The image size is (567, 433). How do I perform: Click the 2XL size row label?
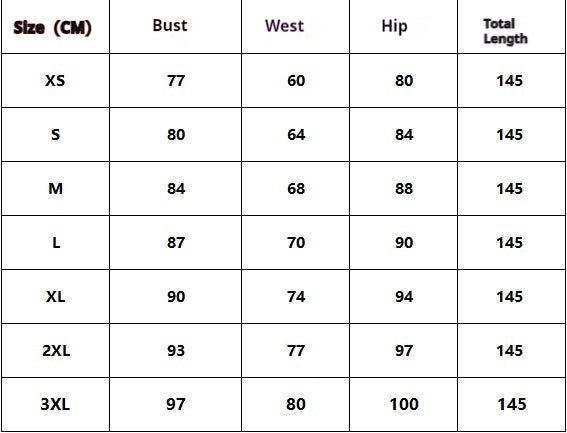tap(56, 351)
